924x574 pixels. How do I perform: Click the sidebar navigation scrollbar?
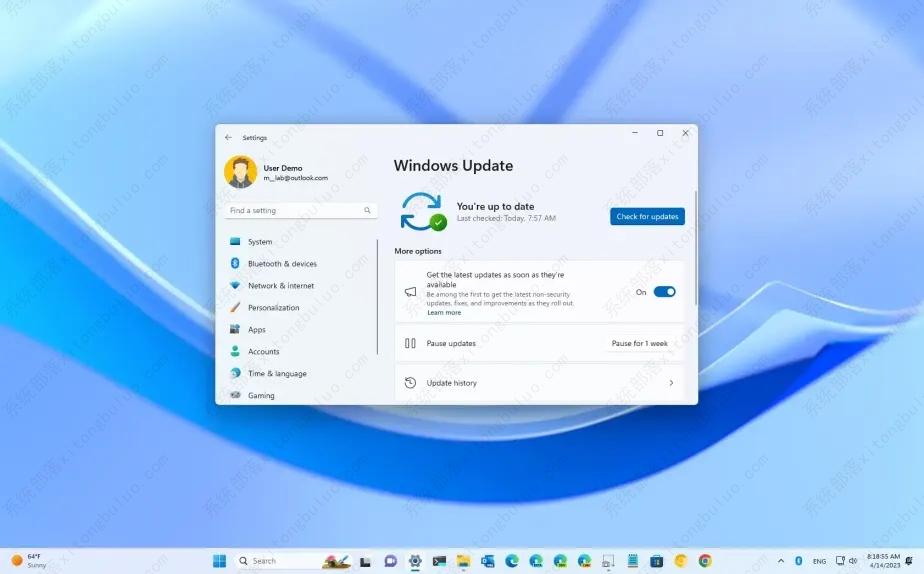(377, 296)
